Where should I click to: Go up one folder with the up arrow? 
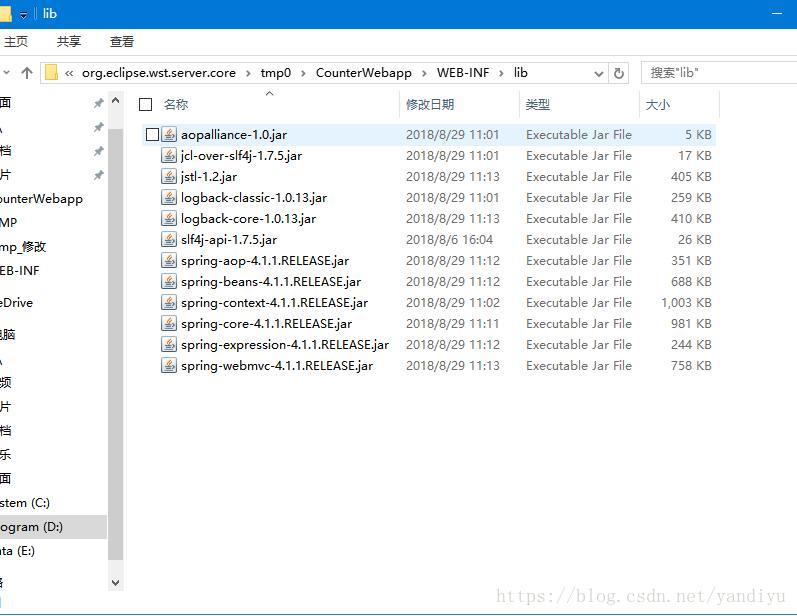(x=27, y=73)
